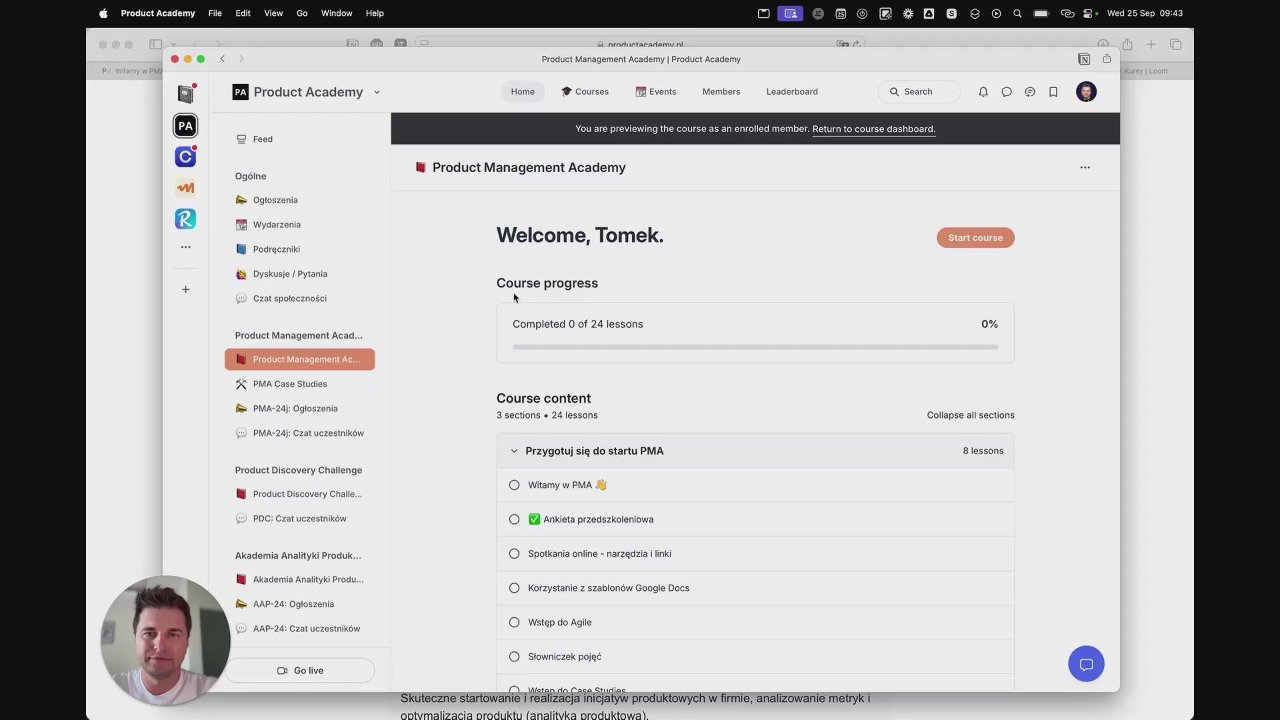This screenshot has height=720, width=1280.
Task: Select Product Management Ac... highlighted sidebar item
Action: pos(299,359)
